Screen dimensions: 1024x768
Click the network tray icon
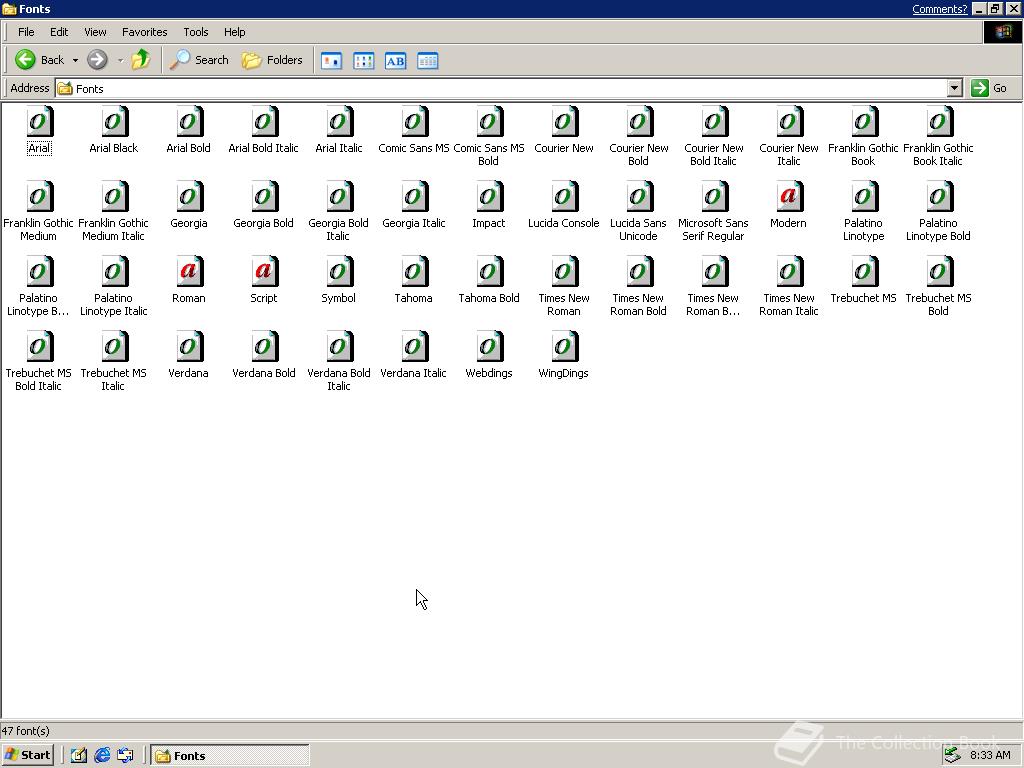point(953,756)
